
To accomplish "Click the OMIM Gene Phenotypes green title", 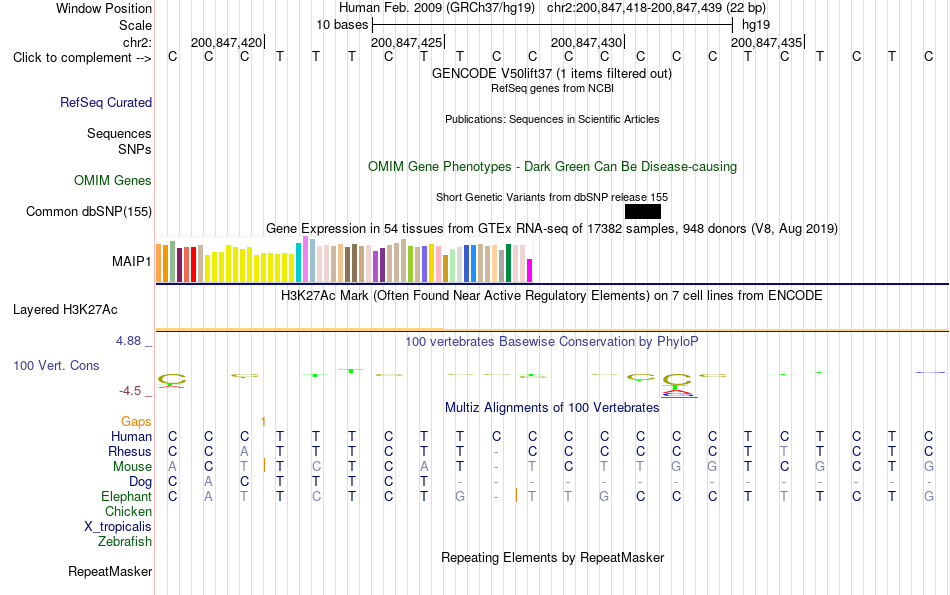I will (553, 167).
